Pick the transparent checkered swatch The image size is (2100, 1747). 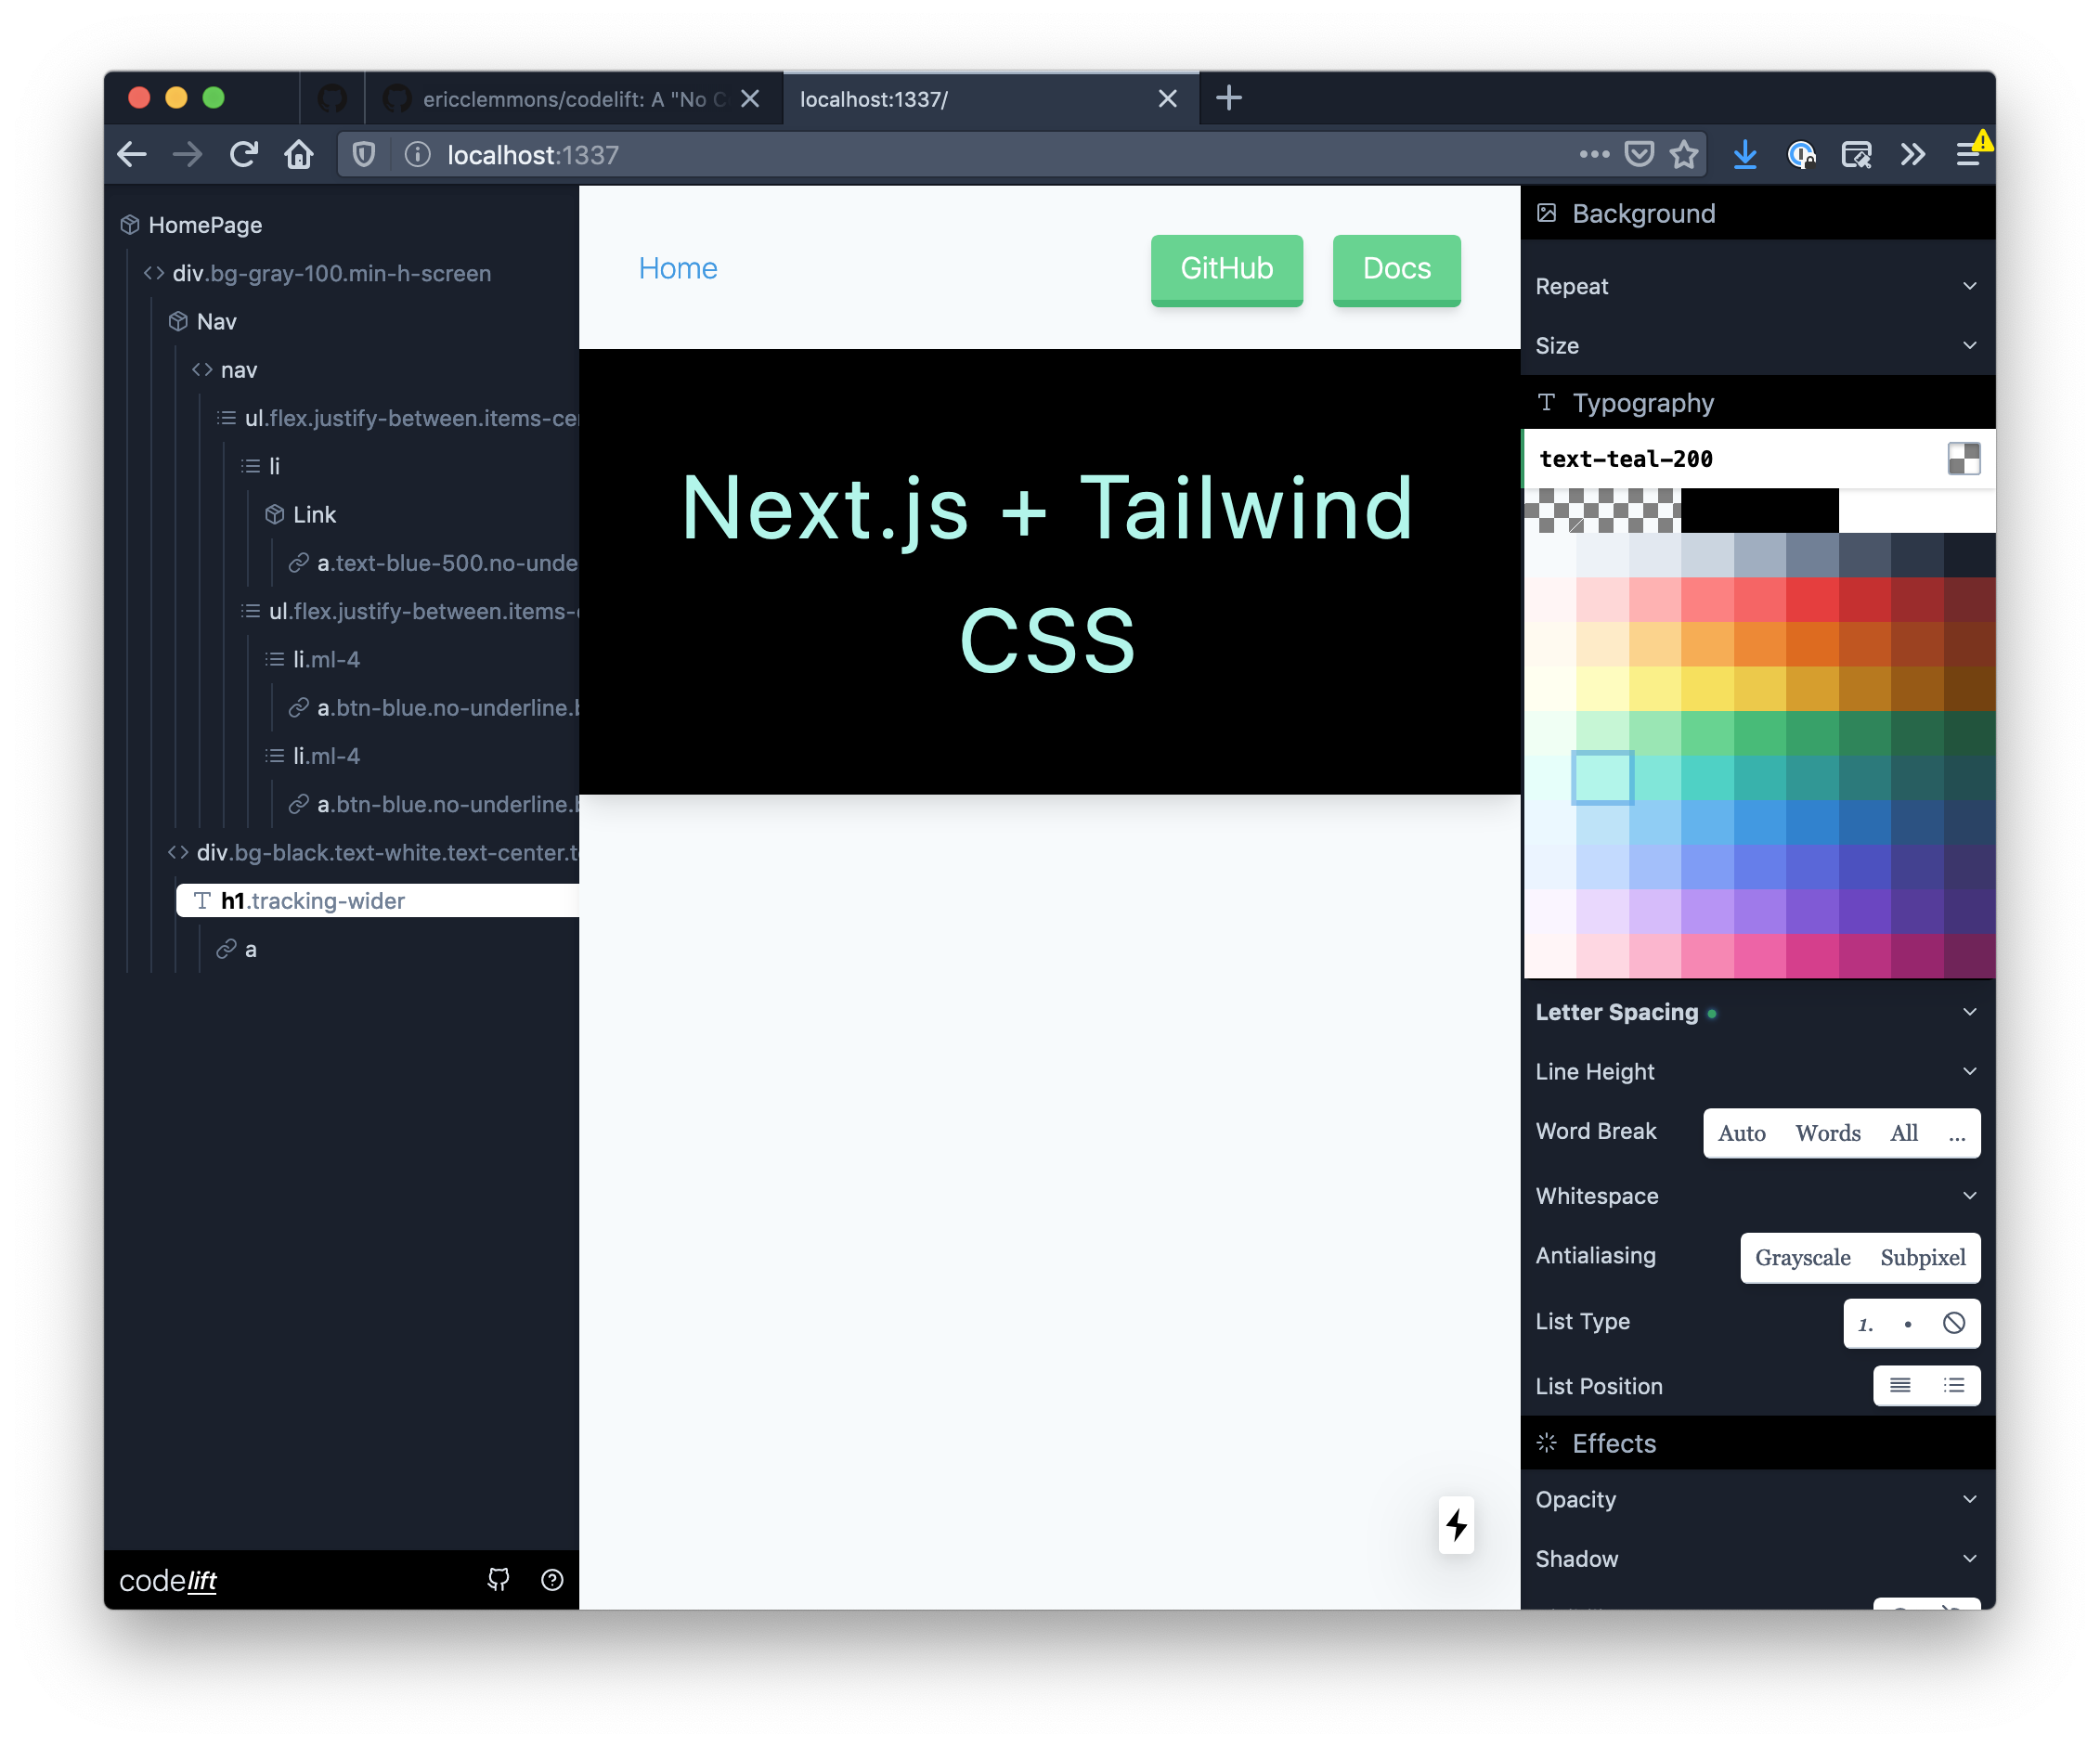click(1603, 510)
